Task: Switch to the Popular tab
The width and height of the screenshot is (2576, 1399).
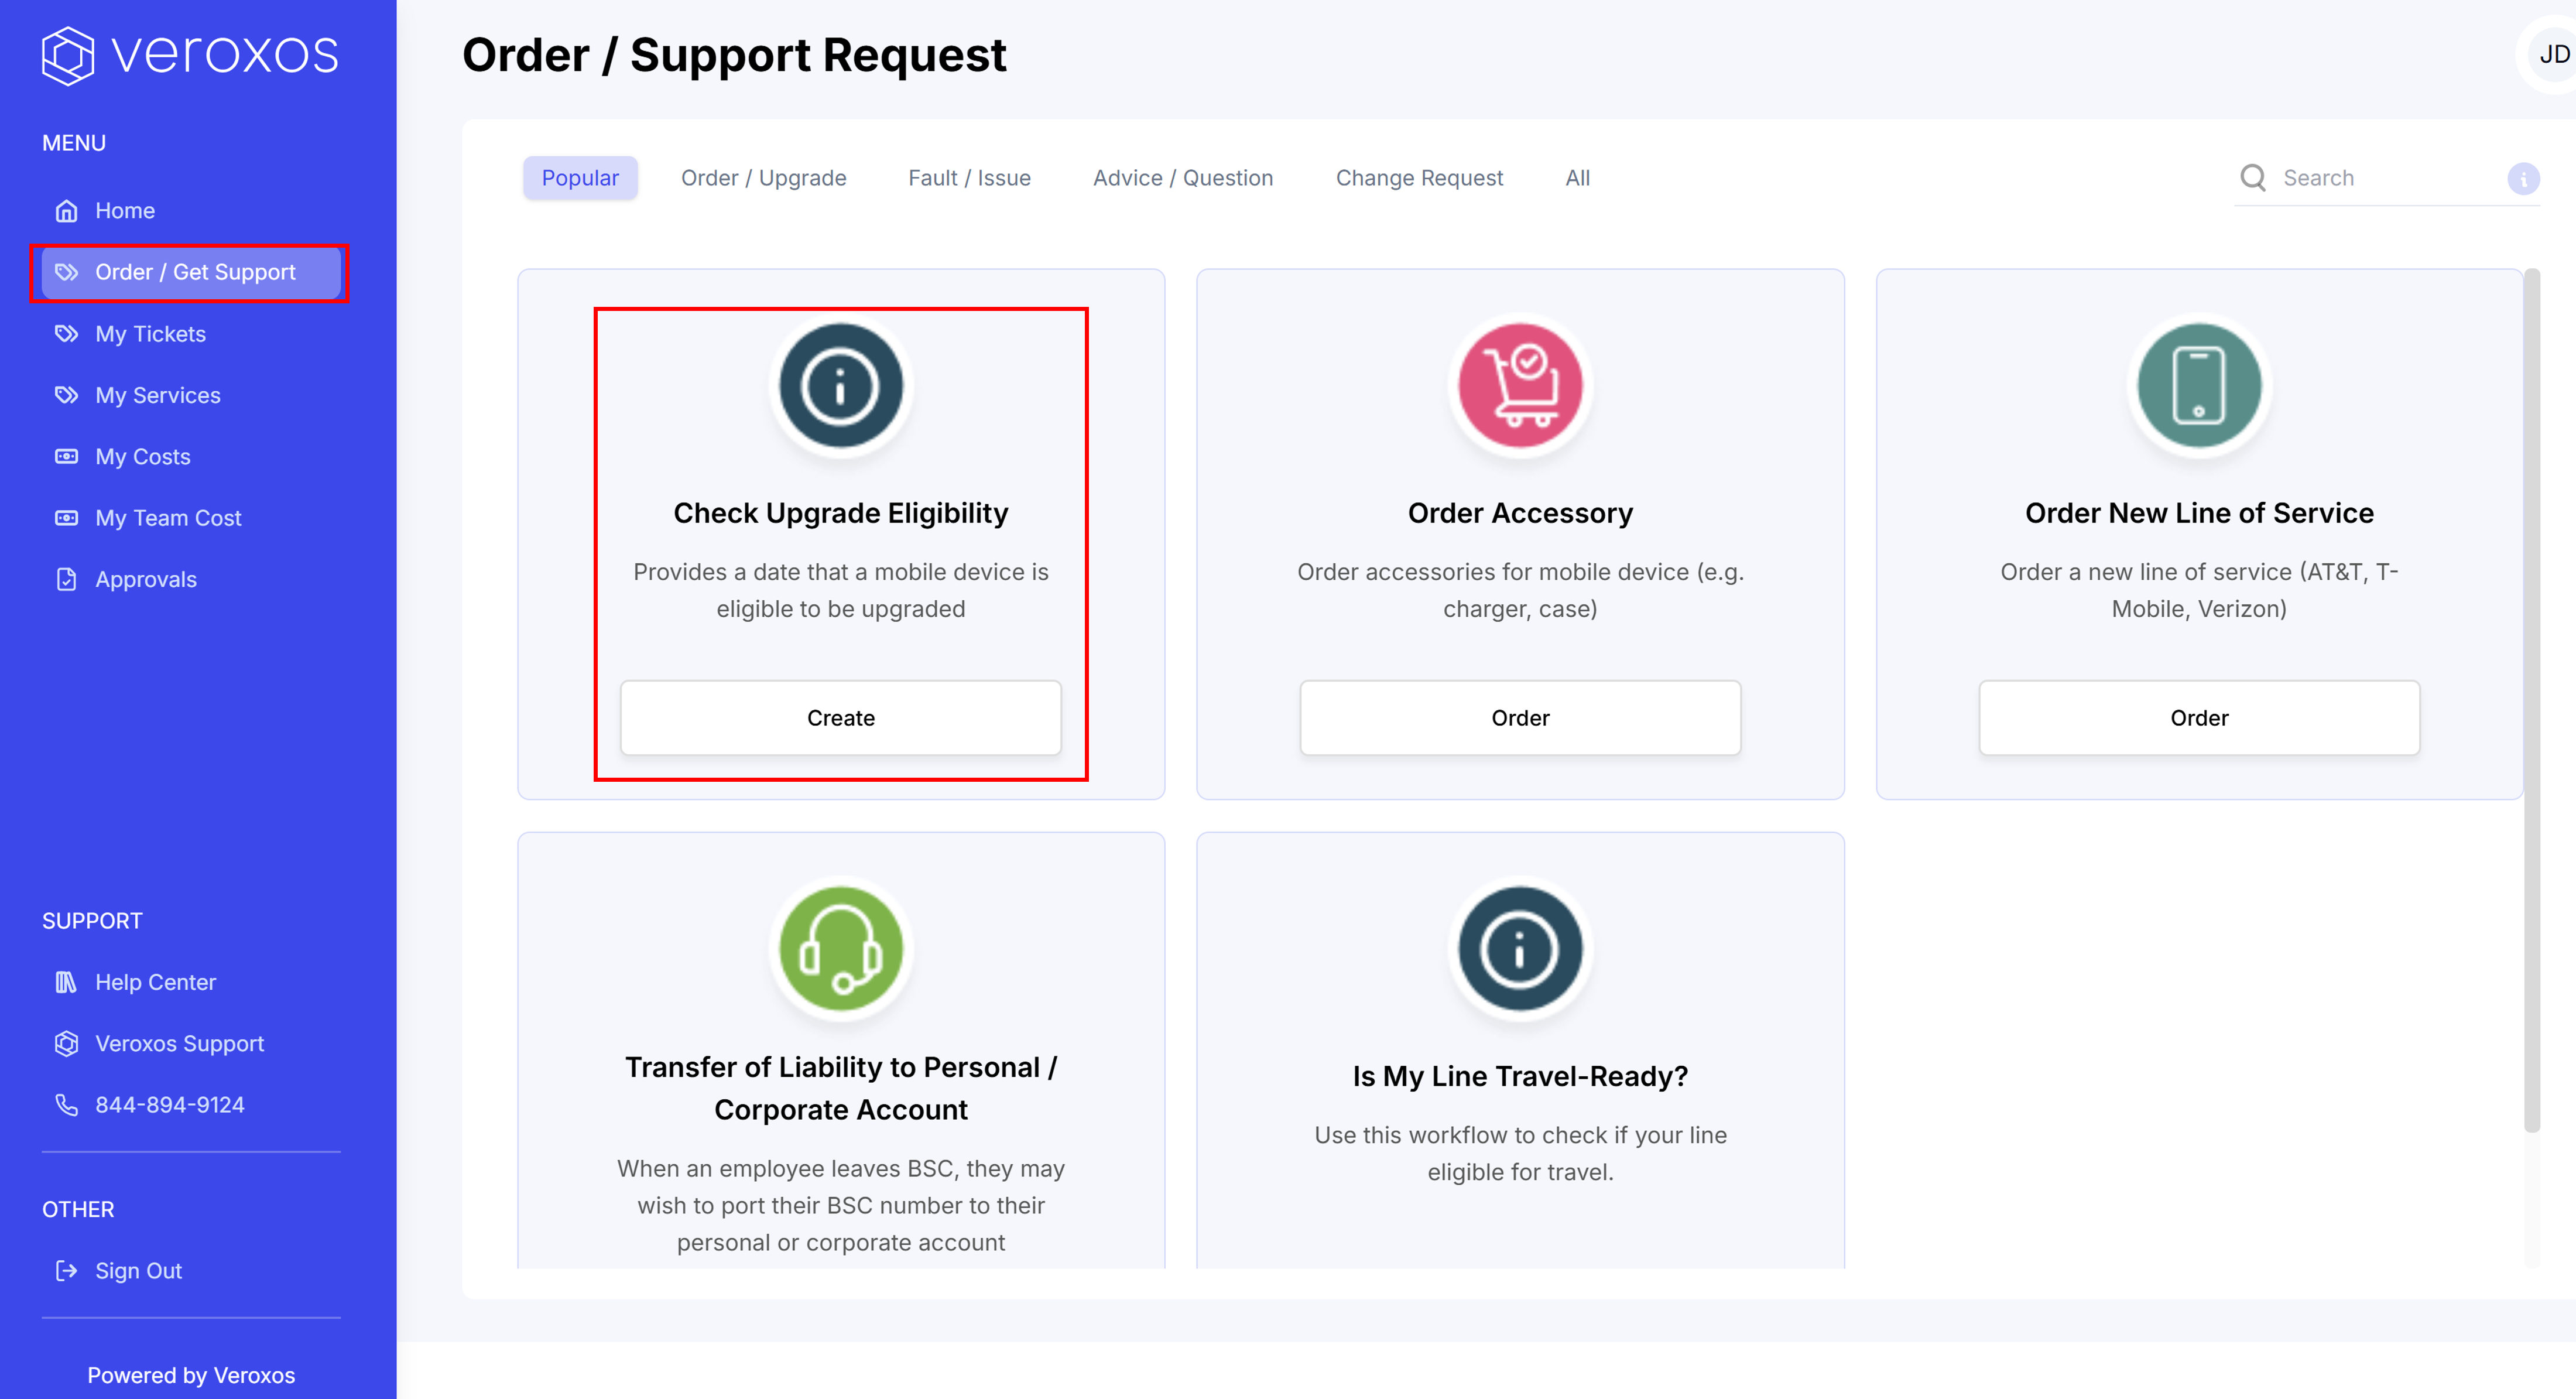Action: pyautogui.click(x=580, y=178)
